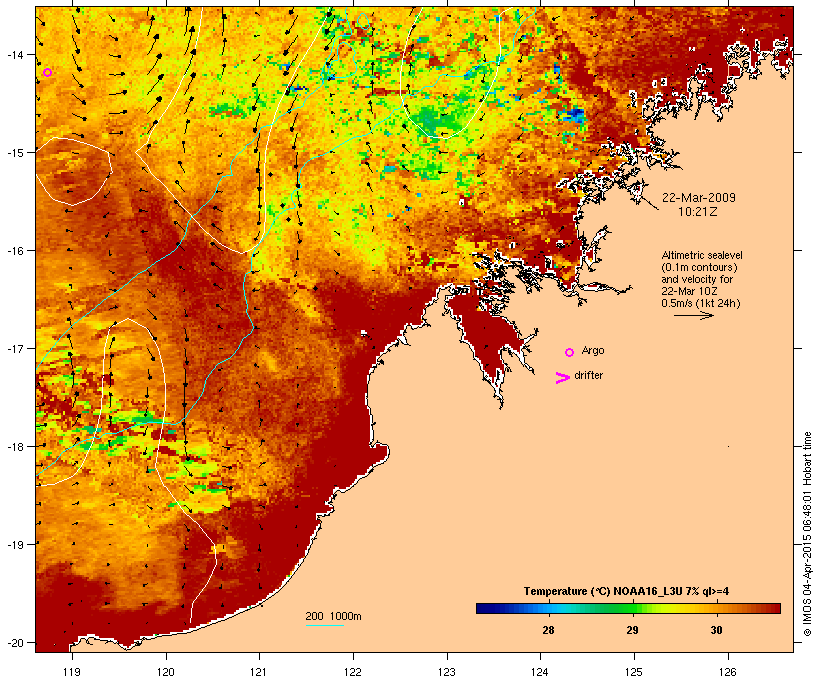820x680 pixels.
Task: Click longitude axis label 120
Action: 166,672
